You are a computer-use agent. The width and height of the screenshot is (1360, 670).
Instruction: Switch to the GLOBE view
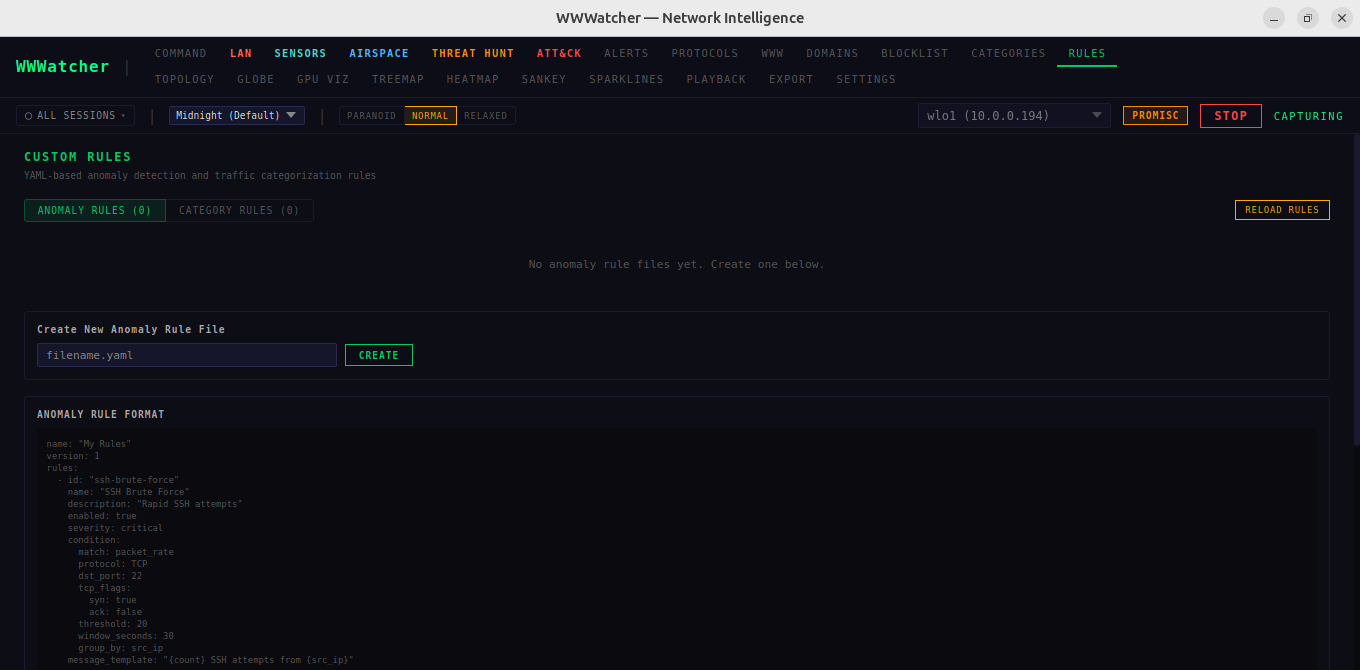pos(255,79)
